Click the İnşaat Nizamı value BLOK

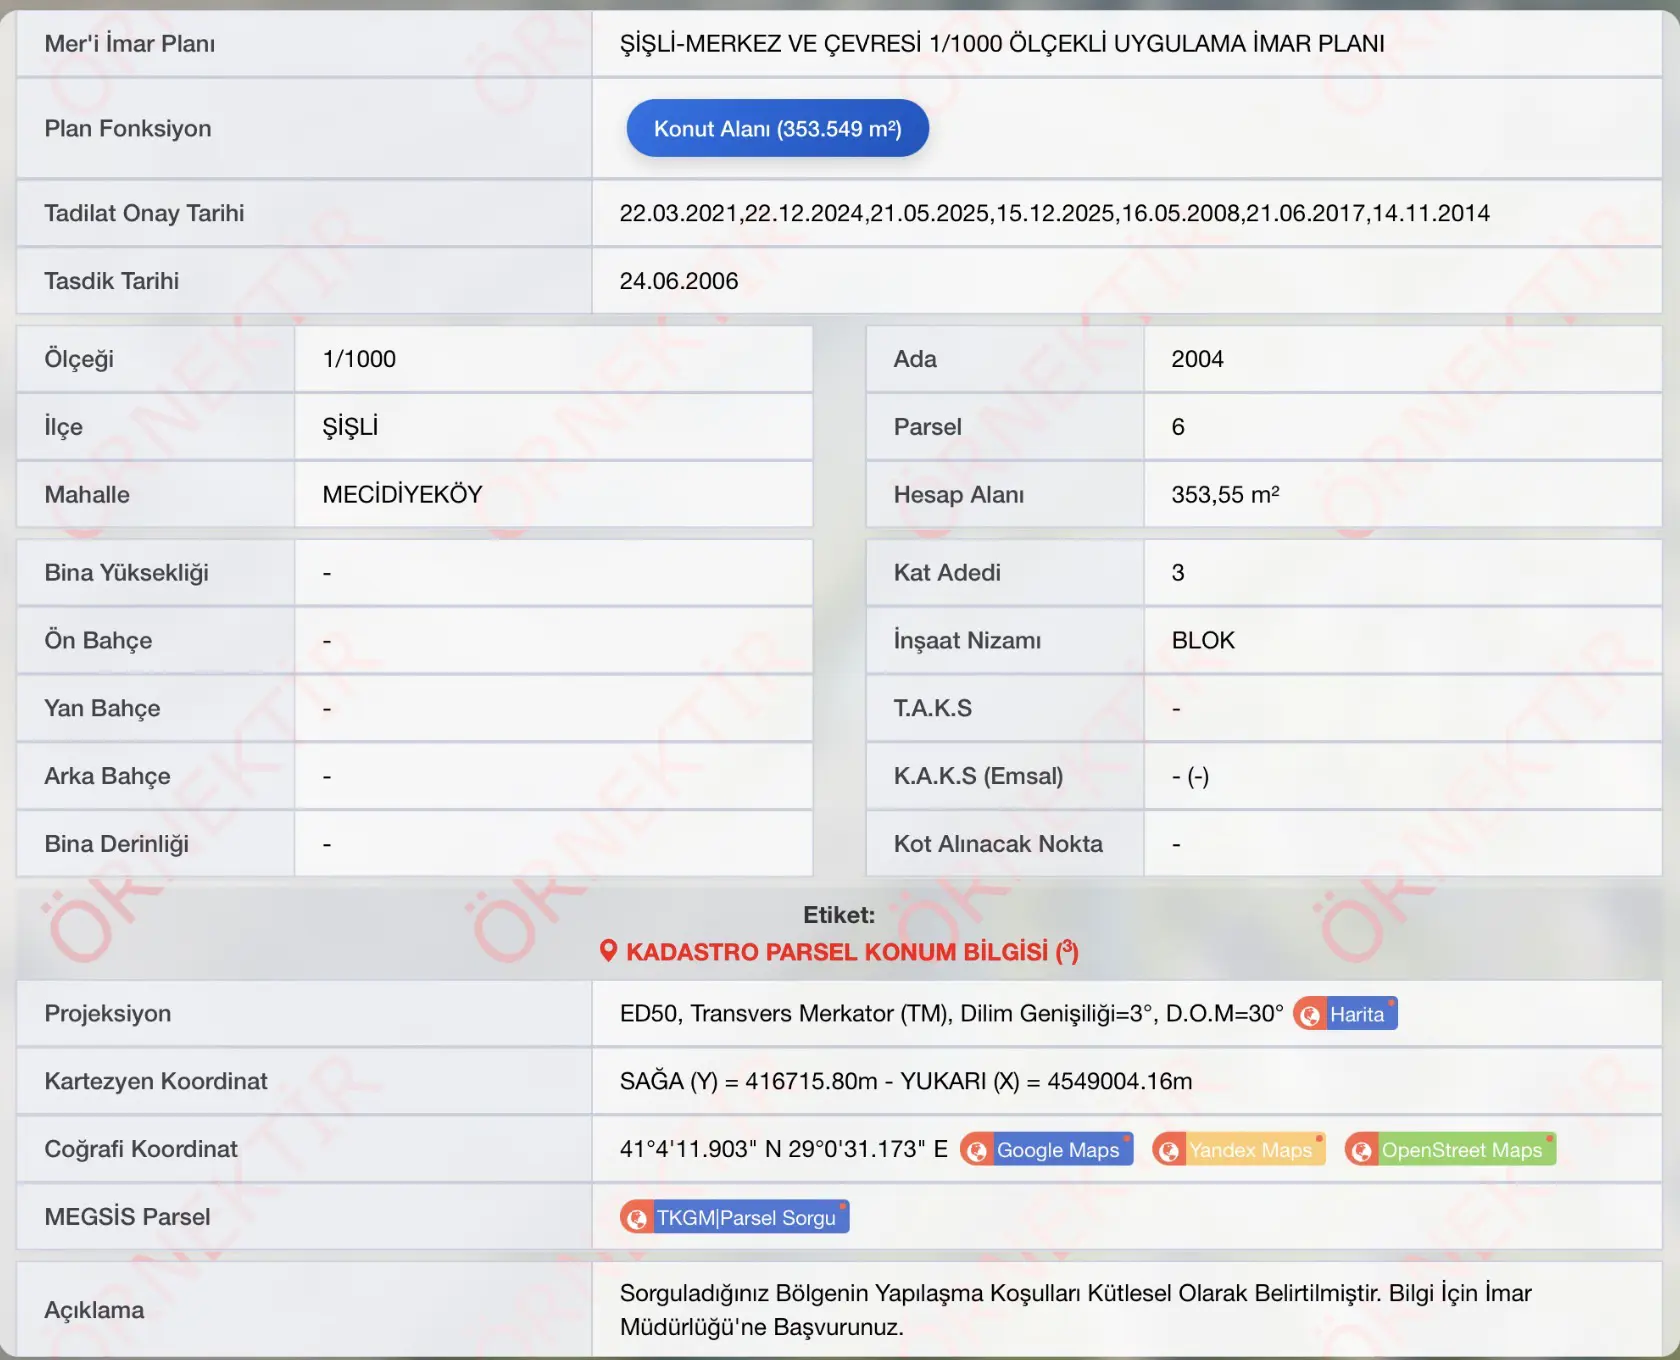(x=1203, y=640)
